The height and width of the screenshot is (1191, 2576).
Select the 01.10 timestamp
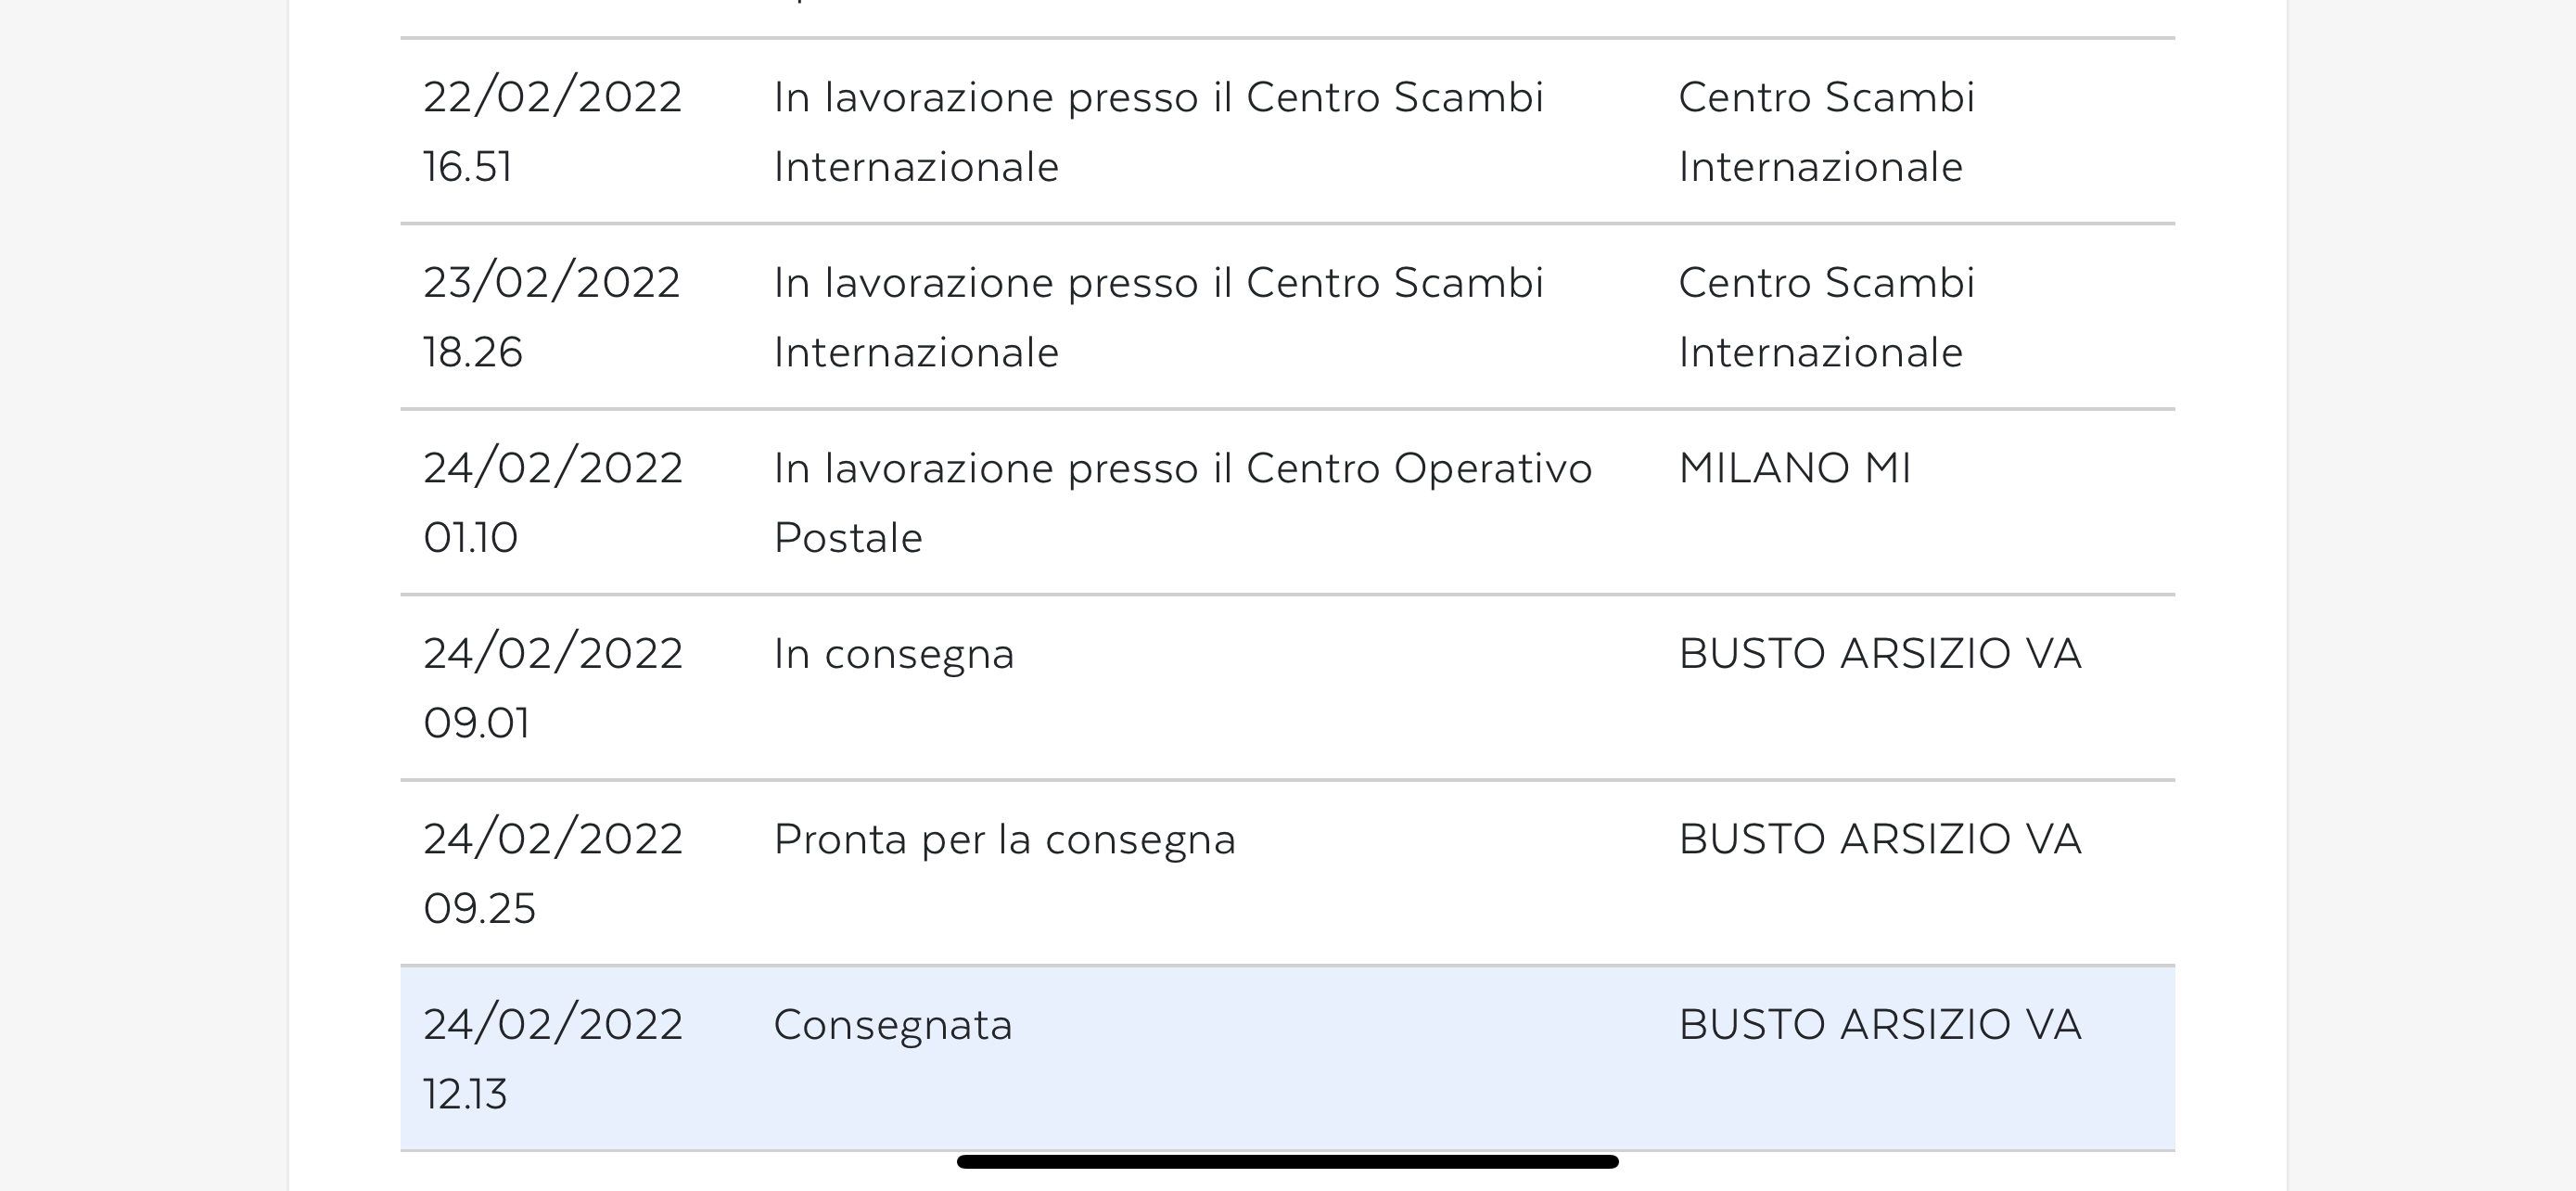pos(470,538)
